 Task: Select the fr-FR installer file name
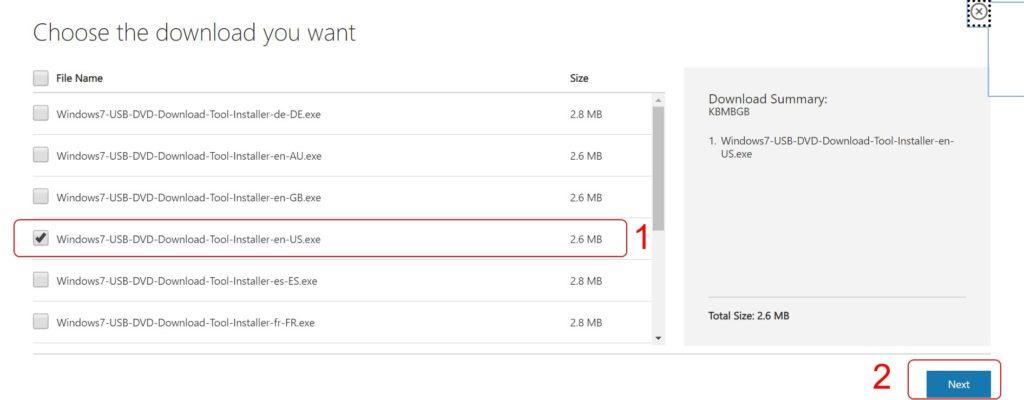coord(185,323)
